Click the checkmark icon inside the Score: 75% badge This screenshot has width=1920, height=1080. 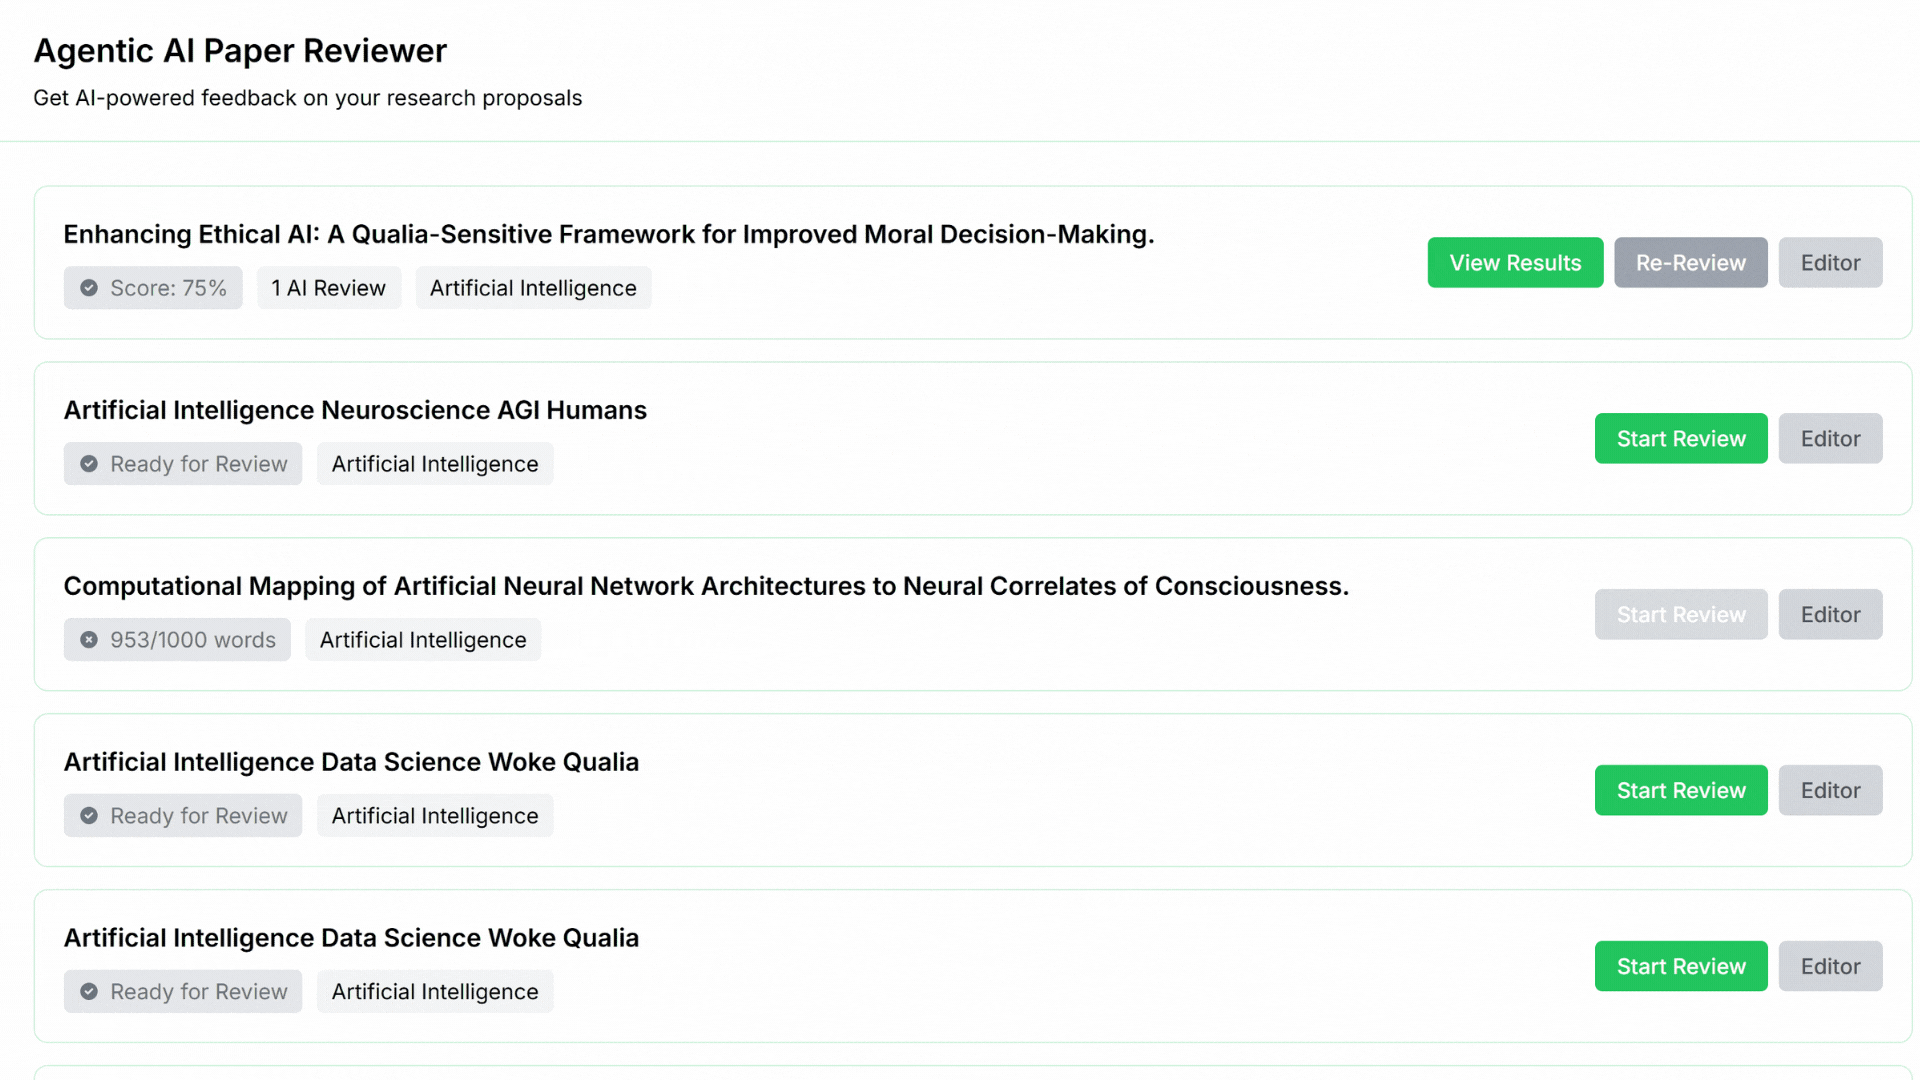(x=90, y=287)
